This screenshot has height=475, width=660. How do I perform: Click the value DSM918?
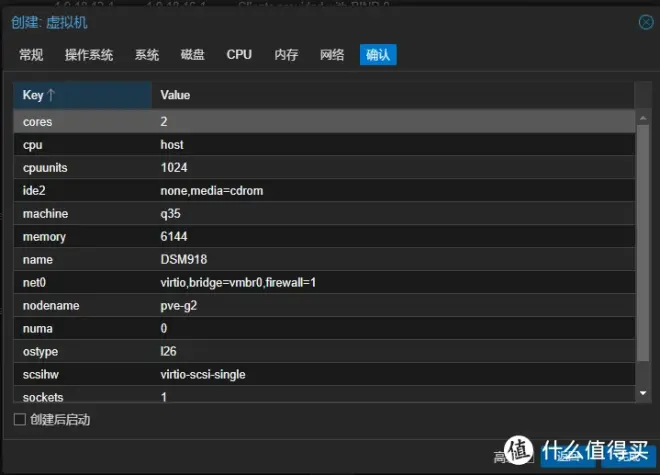click(x=184, y=259)
